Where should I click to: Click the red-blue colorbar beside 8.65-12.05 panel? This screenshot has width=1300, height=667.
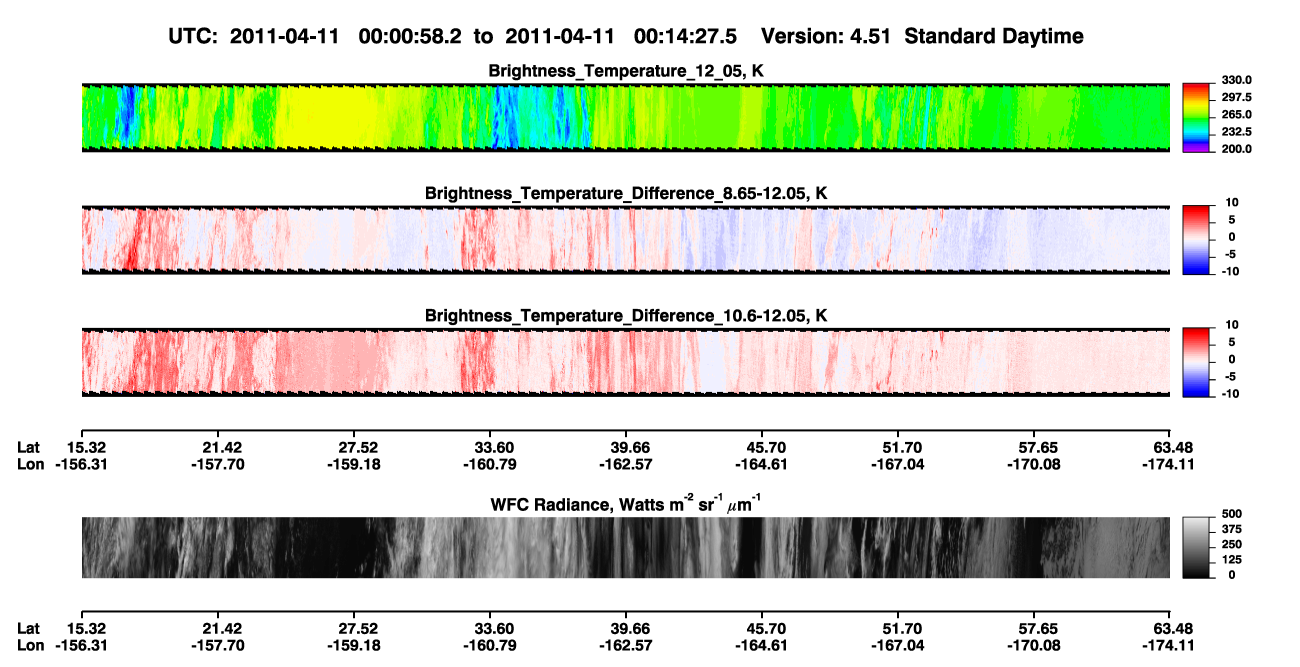point(1195,240)
